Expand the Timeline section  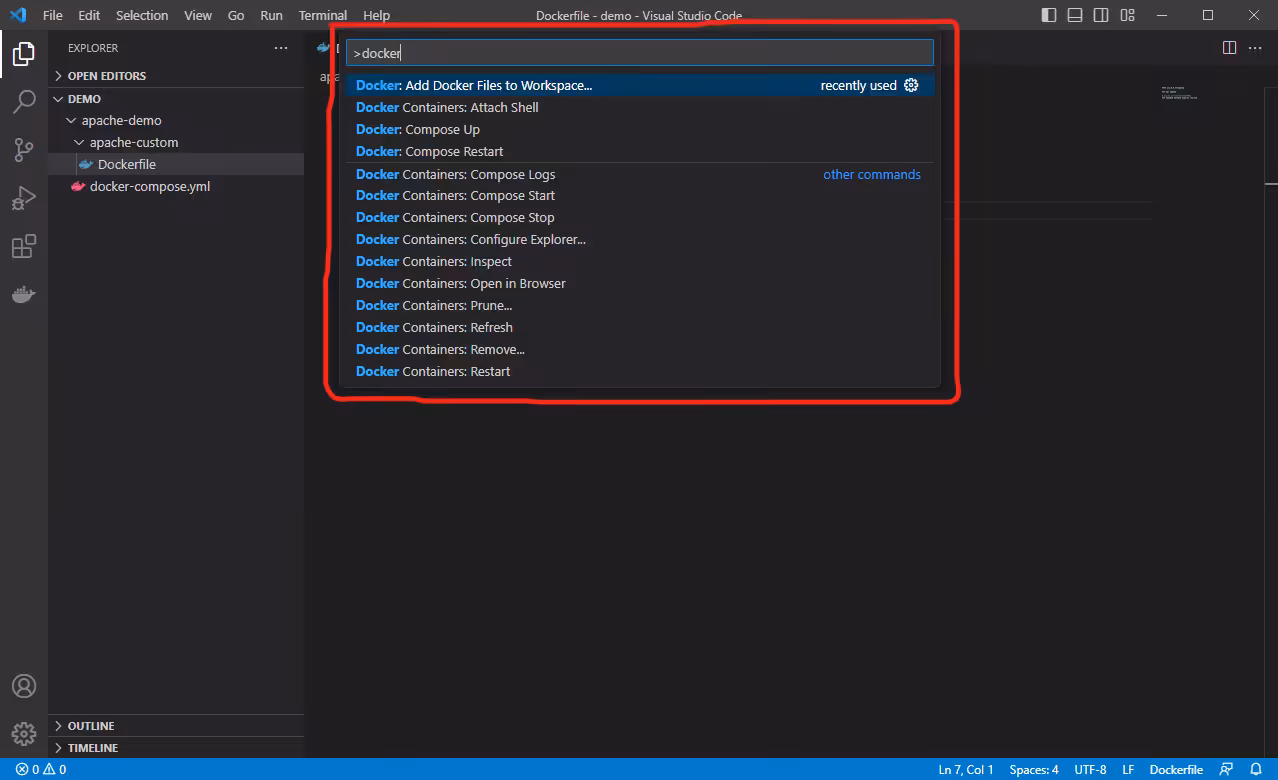[x=176, y=748]
